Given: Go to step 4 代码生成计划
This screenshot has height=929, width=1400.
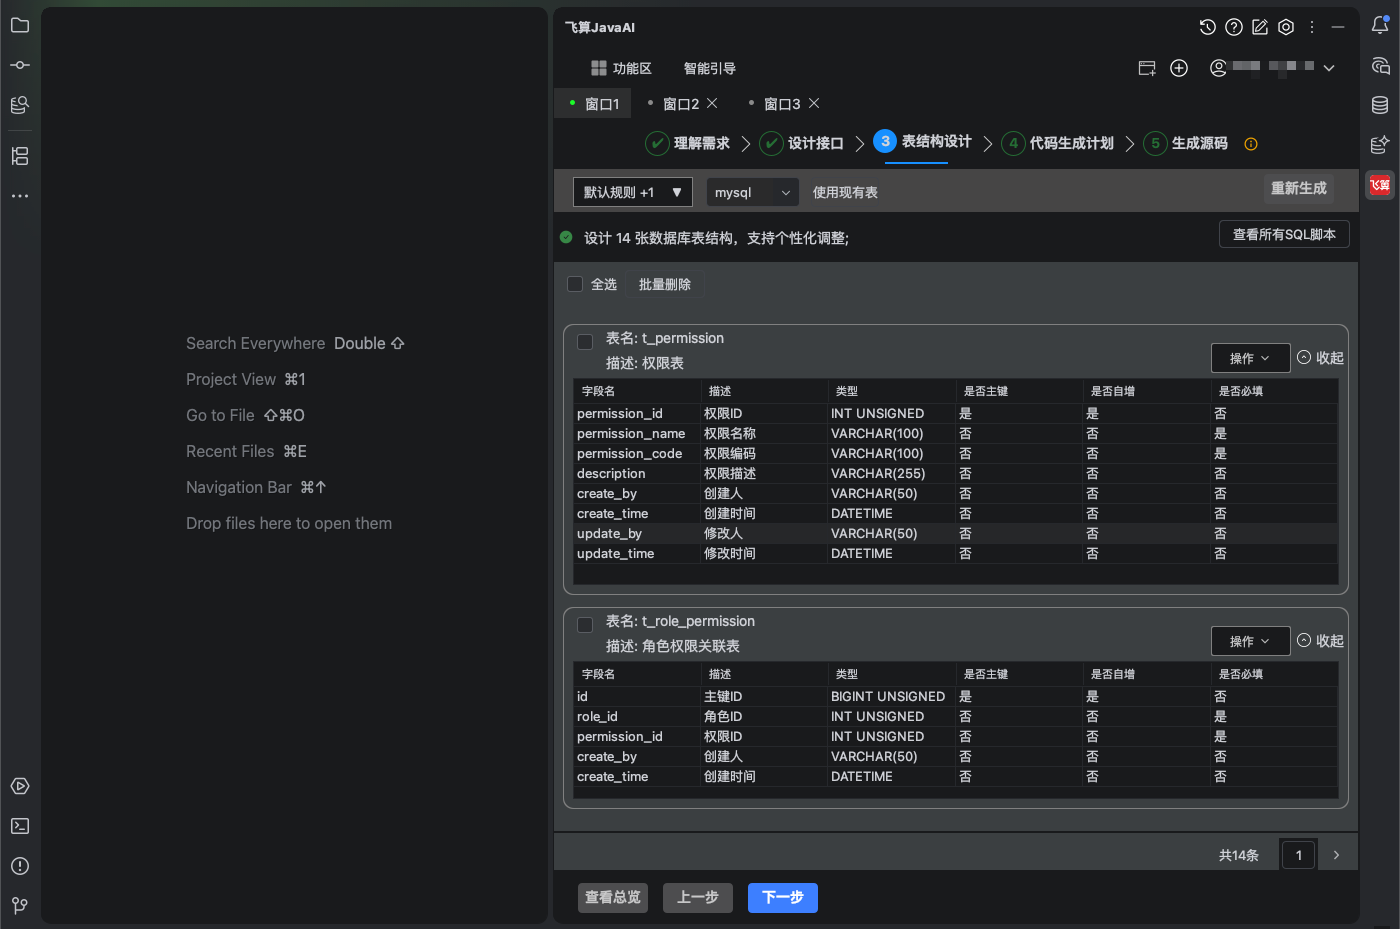Looking at the screenshot, I should pyautogui.click(x=1058, y=143).
